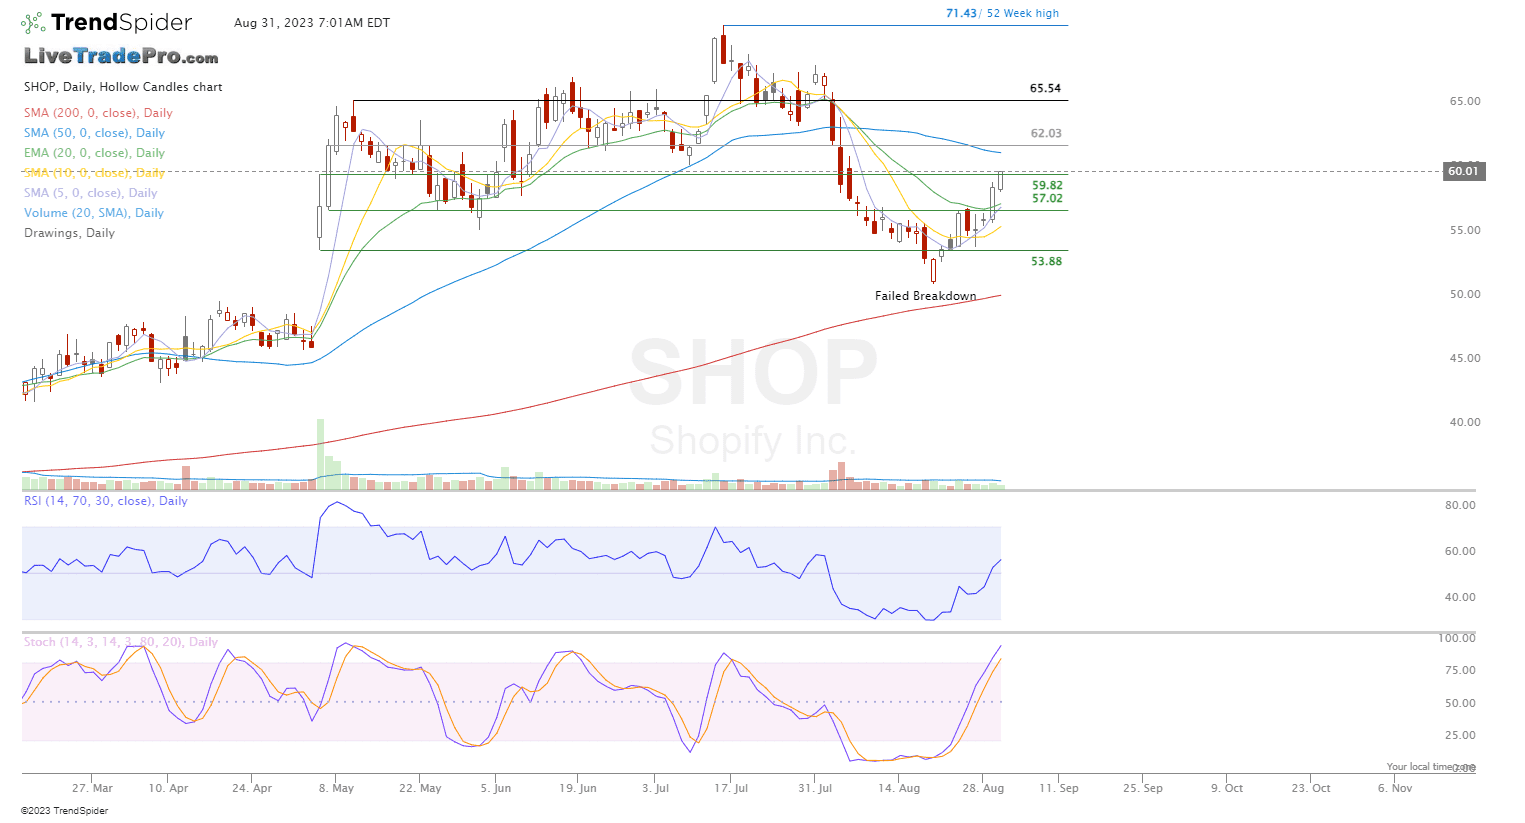Click the 75.00 Stoch axis label
The height and width of the screenshot is (823, 1525).
(x=1460, y=670)
